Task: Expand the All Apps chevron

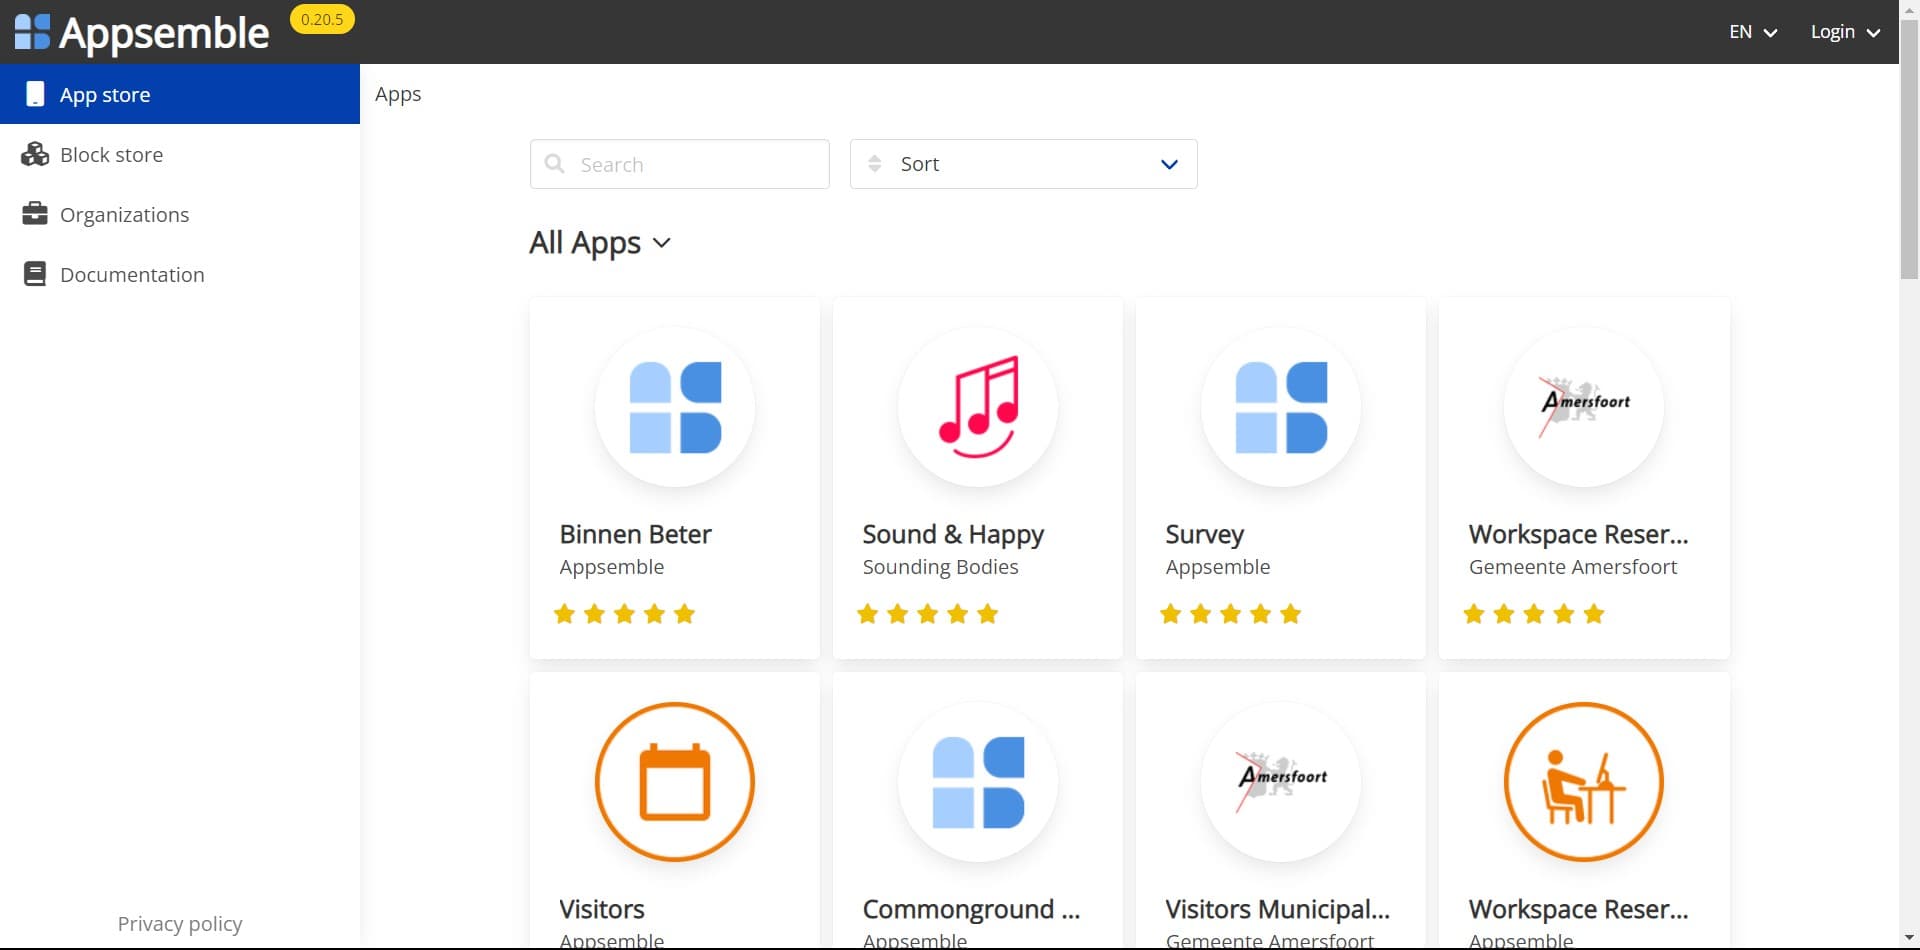Action: click(x=661, y=243)
